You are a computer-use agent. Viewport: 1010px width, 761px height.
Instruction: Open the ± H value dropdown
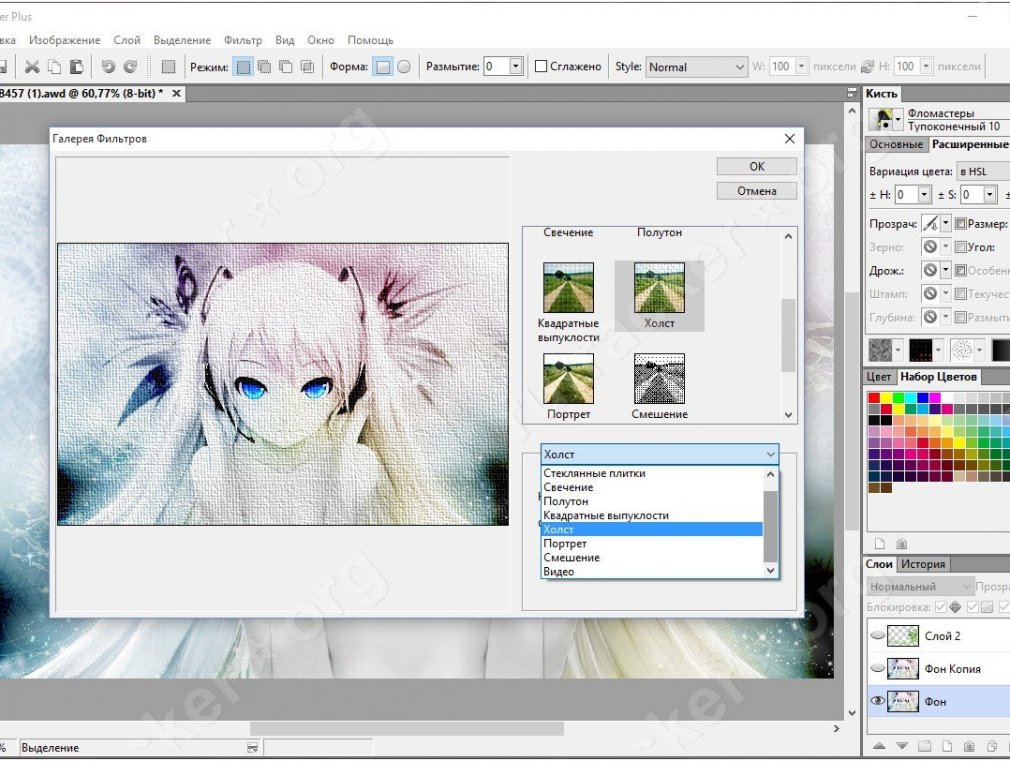(x=924, y=195)
